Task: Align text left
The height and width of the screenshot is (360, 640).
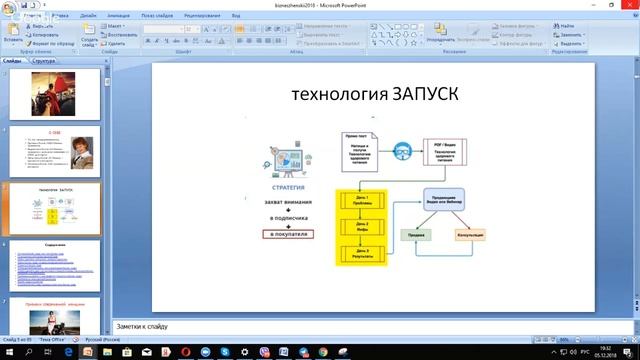Action: click(240, 41)
